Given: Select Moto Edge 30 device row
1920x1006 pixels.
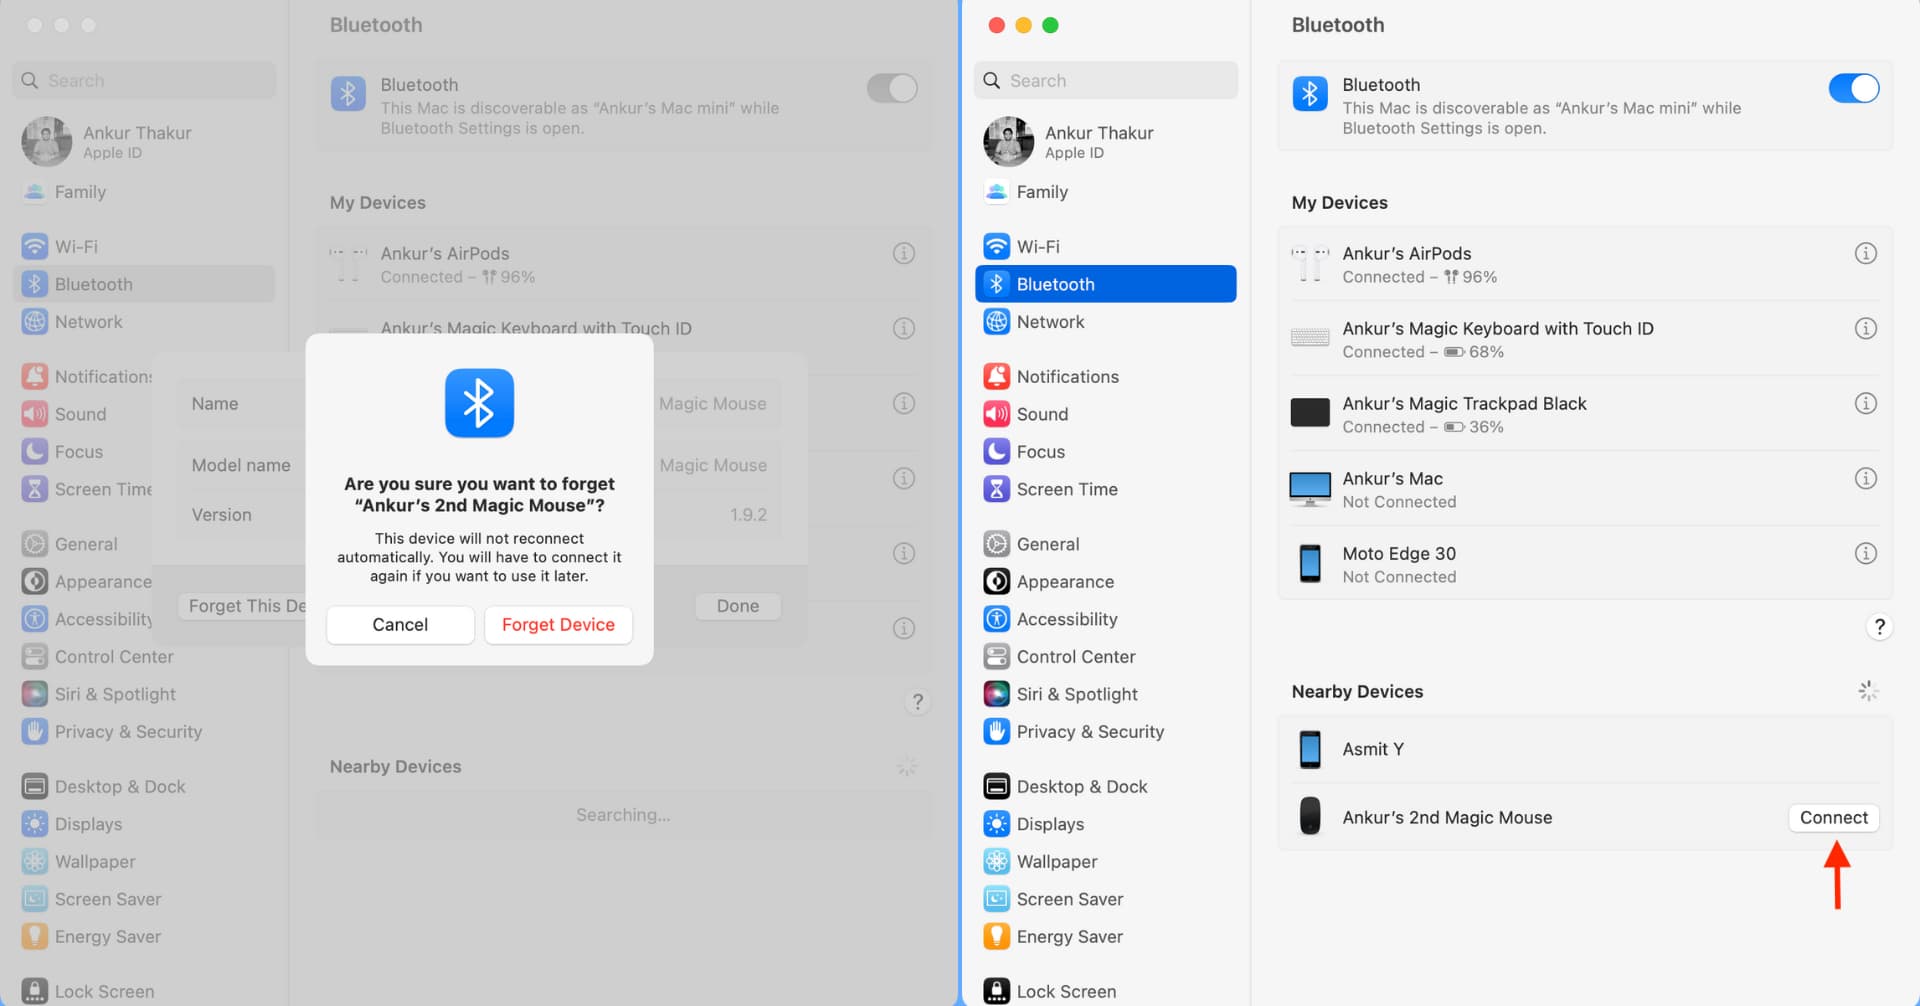Looking at the screenshot, I should pyautogui.click(x=1585, y=564).
